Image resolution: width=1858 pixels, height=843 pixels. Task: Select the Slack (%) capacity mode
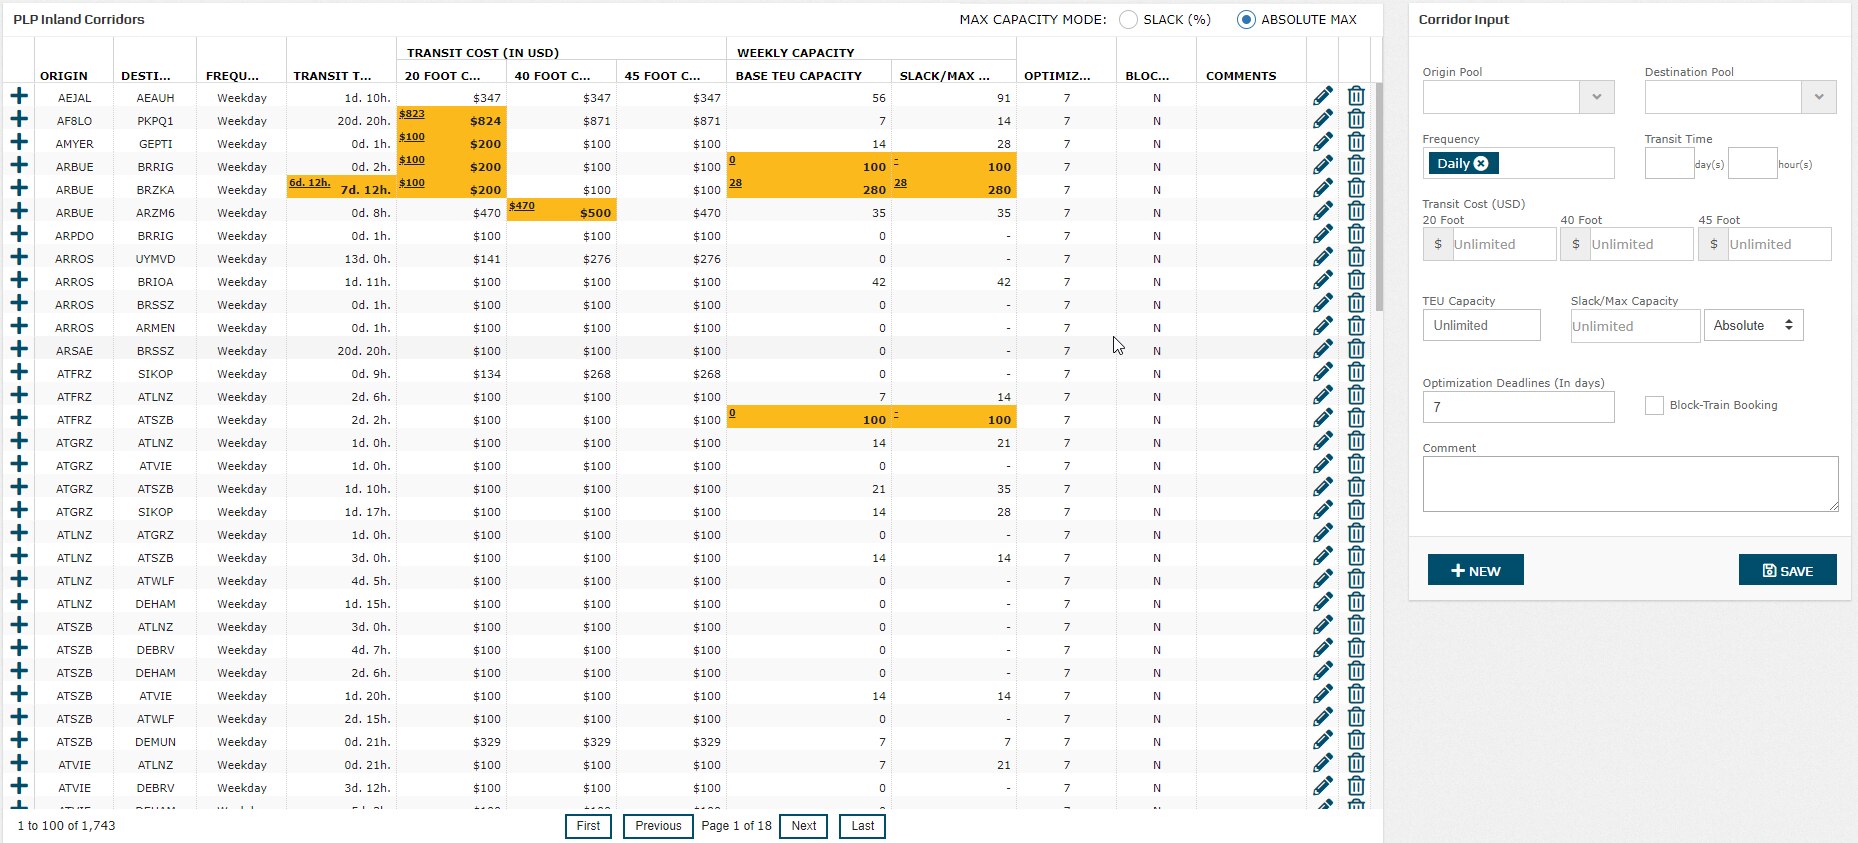pyautogui.click(x=1128, y=20)
